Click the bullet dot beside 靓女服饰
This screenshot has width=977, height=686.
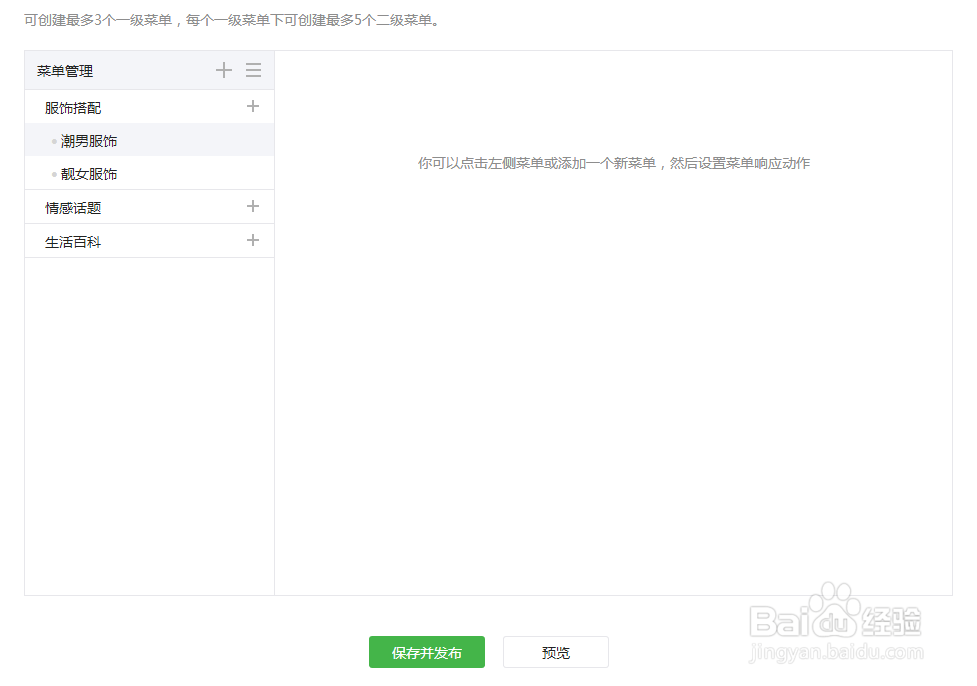click(52, 174)
